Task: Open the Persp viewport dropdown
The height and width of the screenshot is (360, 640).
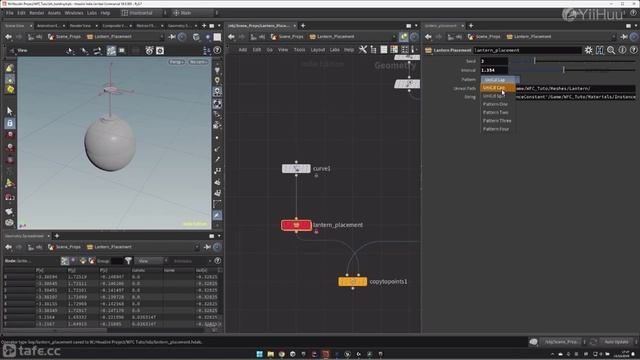Action: click(x=176, y=62)
